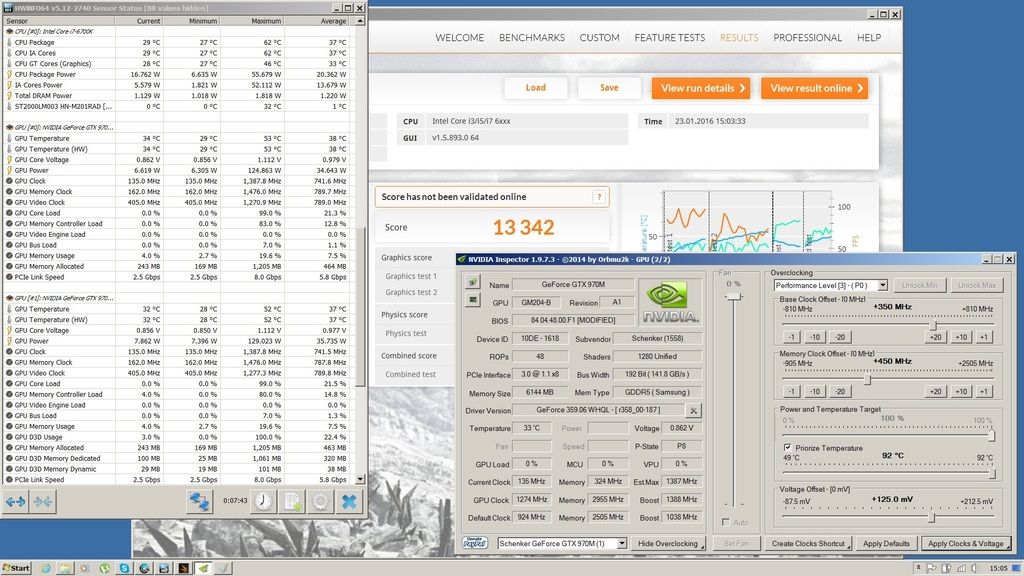Click the GPU [#1] NVIDIA GeForce GTX 970 group icon
This screenshot has height=576, width=1024.
[x=9, y=298]
